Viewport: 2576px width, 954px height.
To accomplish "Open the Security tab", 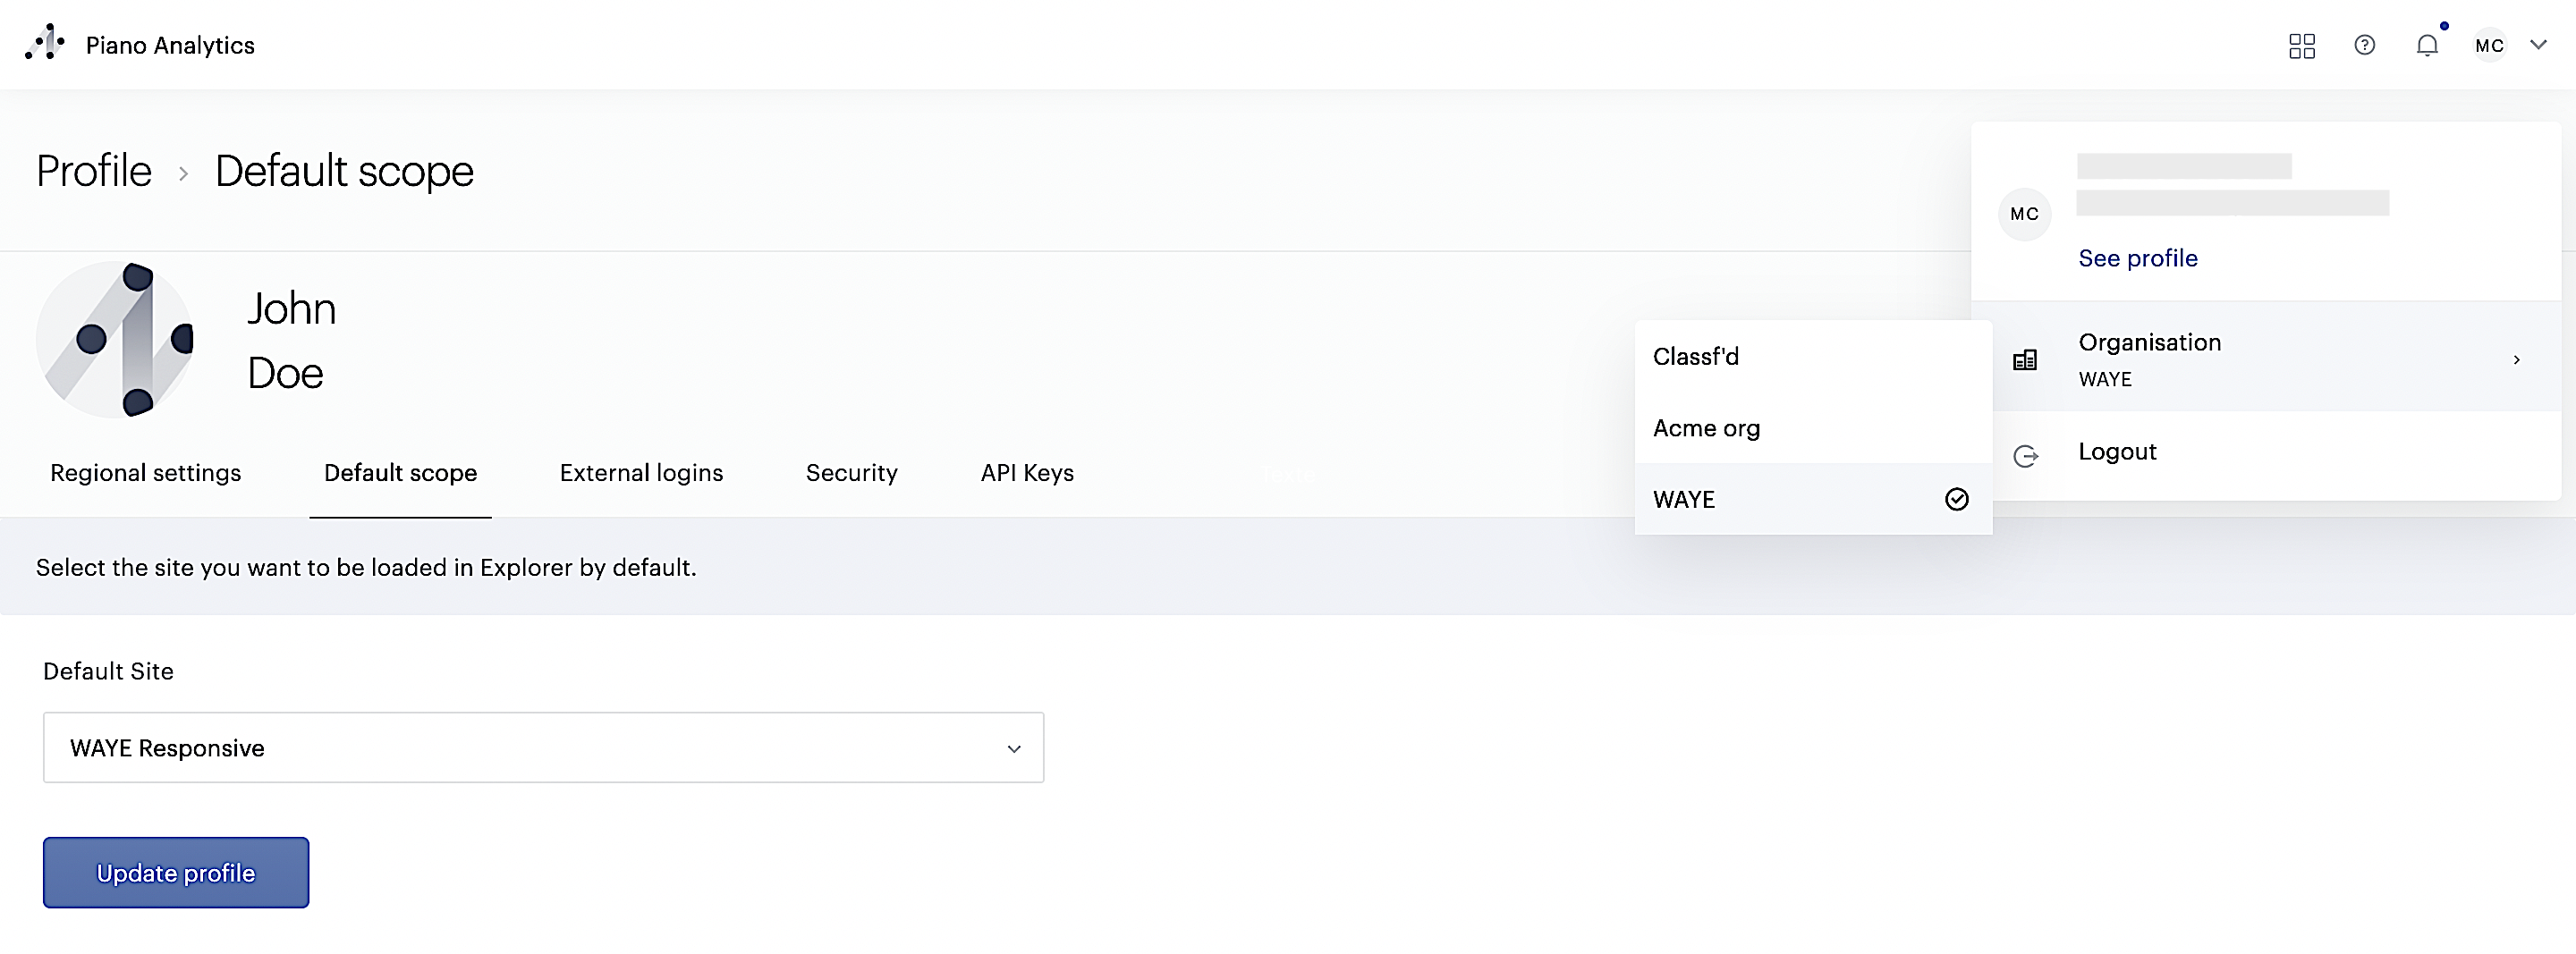I will [x=851, y=473].
